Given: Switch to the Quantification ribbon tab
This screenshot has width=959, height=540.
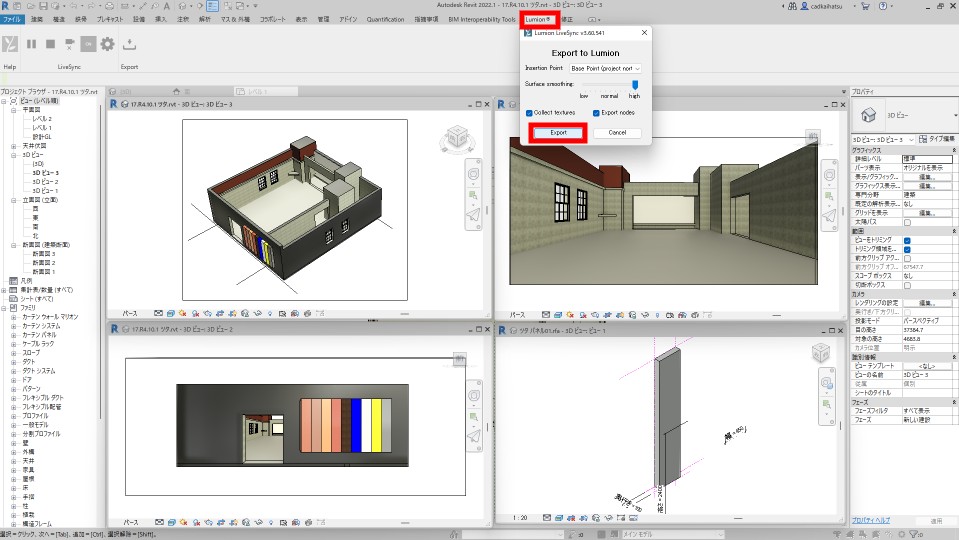Looking at the screenshot, I should tap(385, 20).
